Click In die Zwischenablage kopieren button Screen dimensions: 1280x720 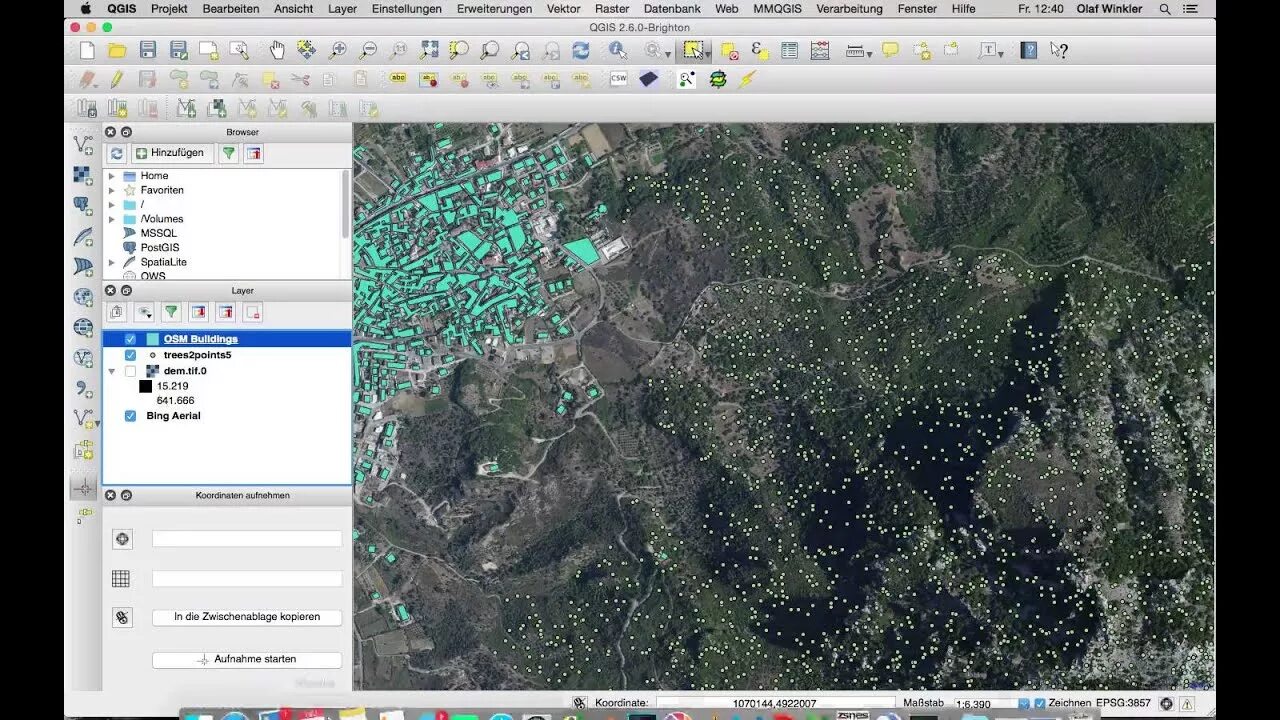point(247,617)
